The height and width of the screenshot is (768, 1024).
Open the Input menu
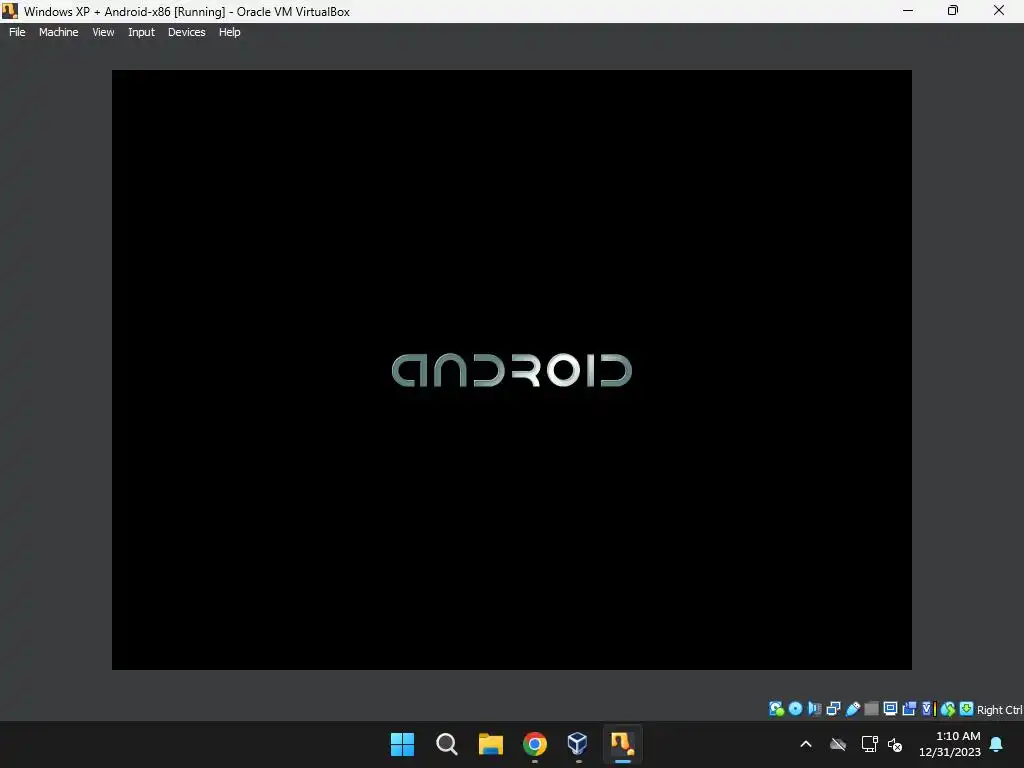point(141,32)
